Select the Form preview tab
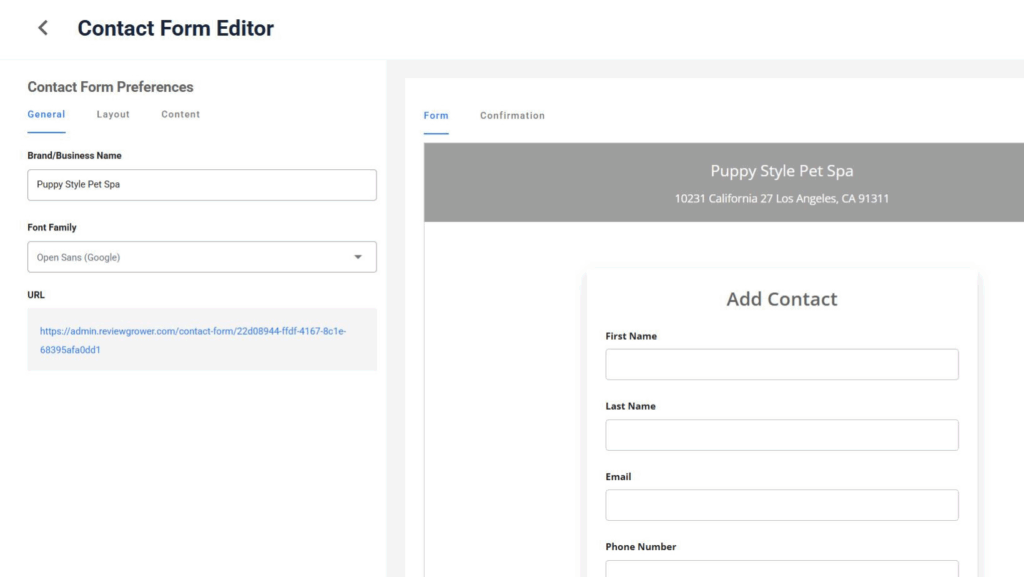Image resolution: width=1024 pixels, height=577 pixels. click(x=436, y=116)
